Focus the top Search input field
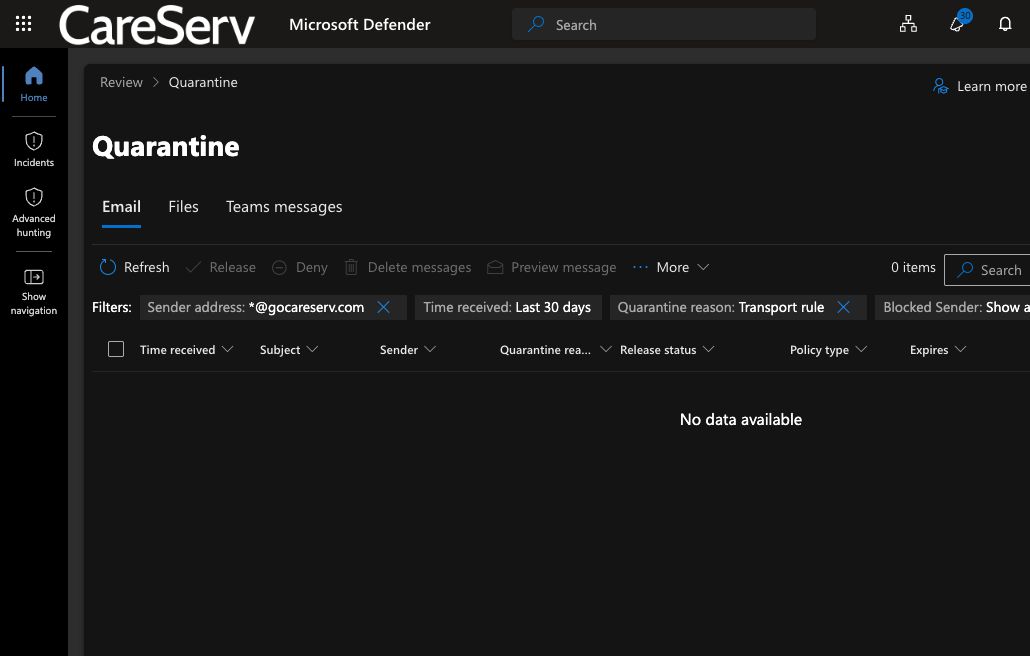1030x656 pixels. coord(663,24)
